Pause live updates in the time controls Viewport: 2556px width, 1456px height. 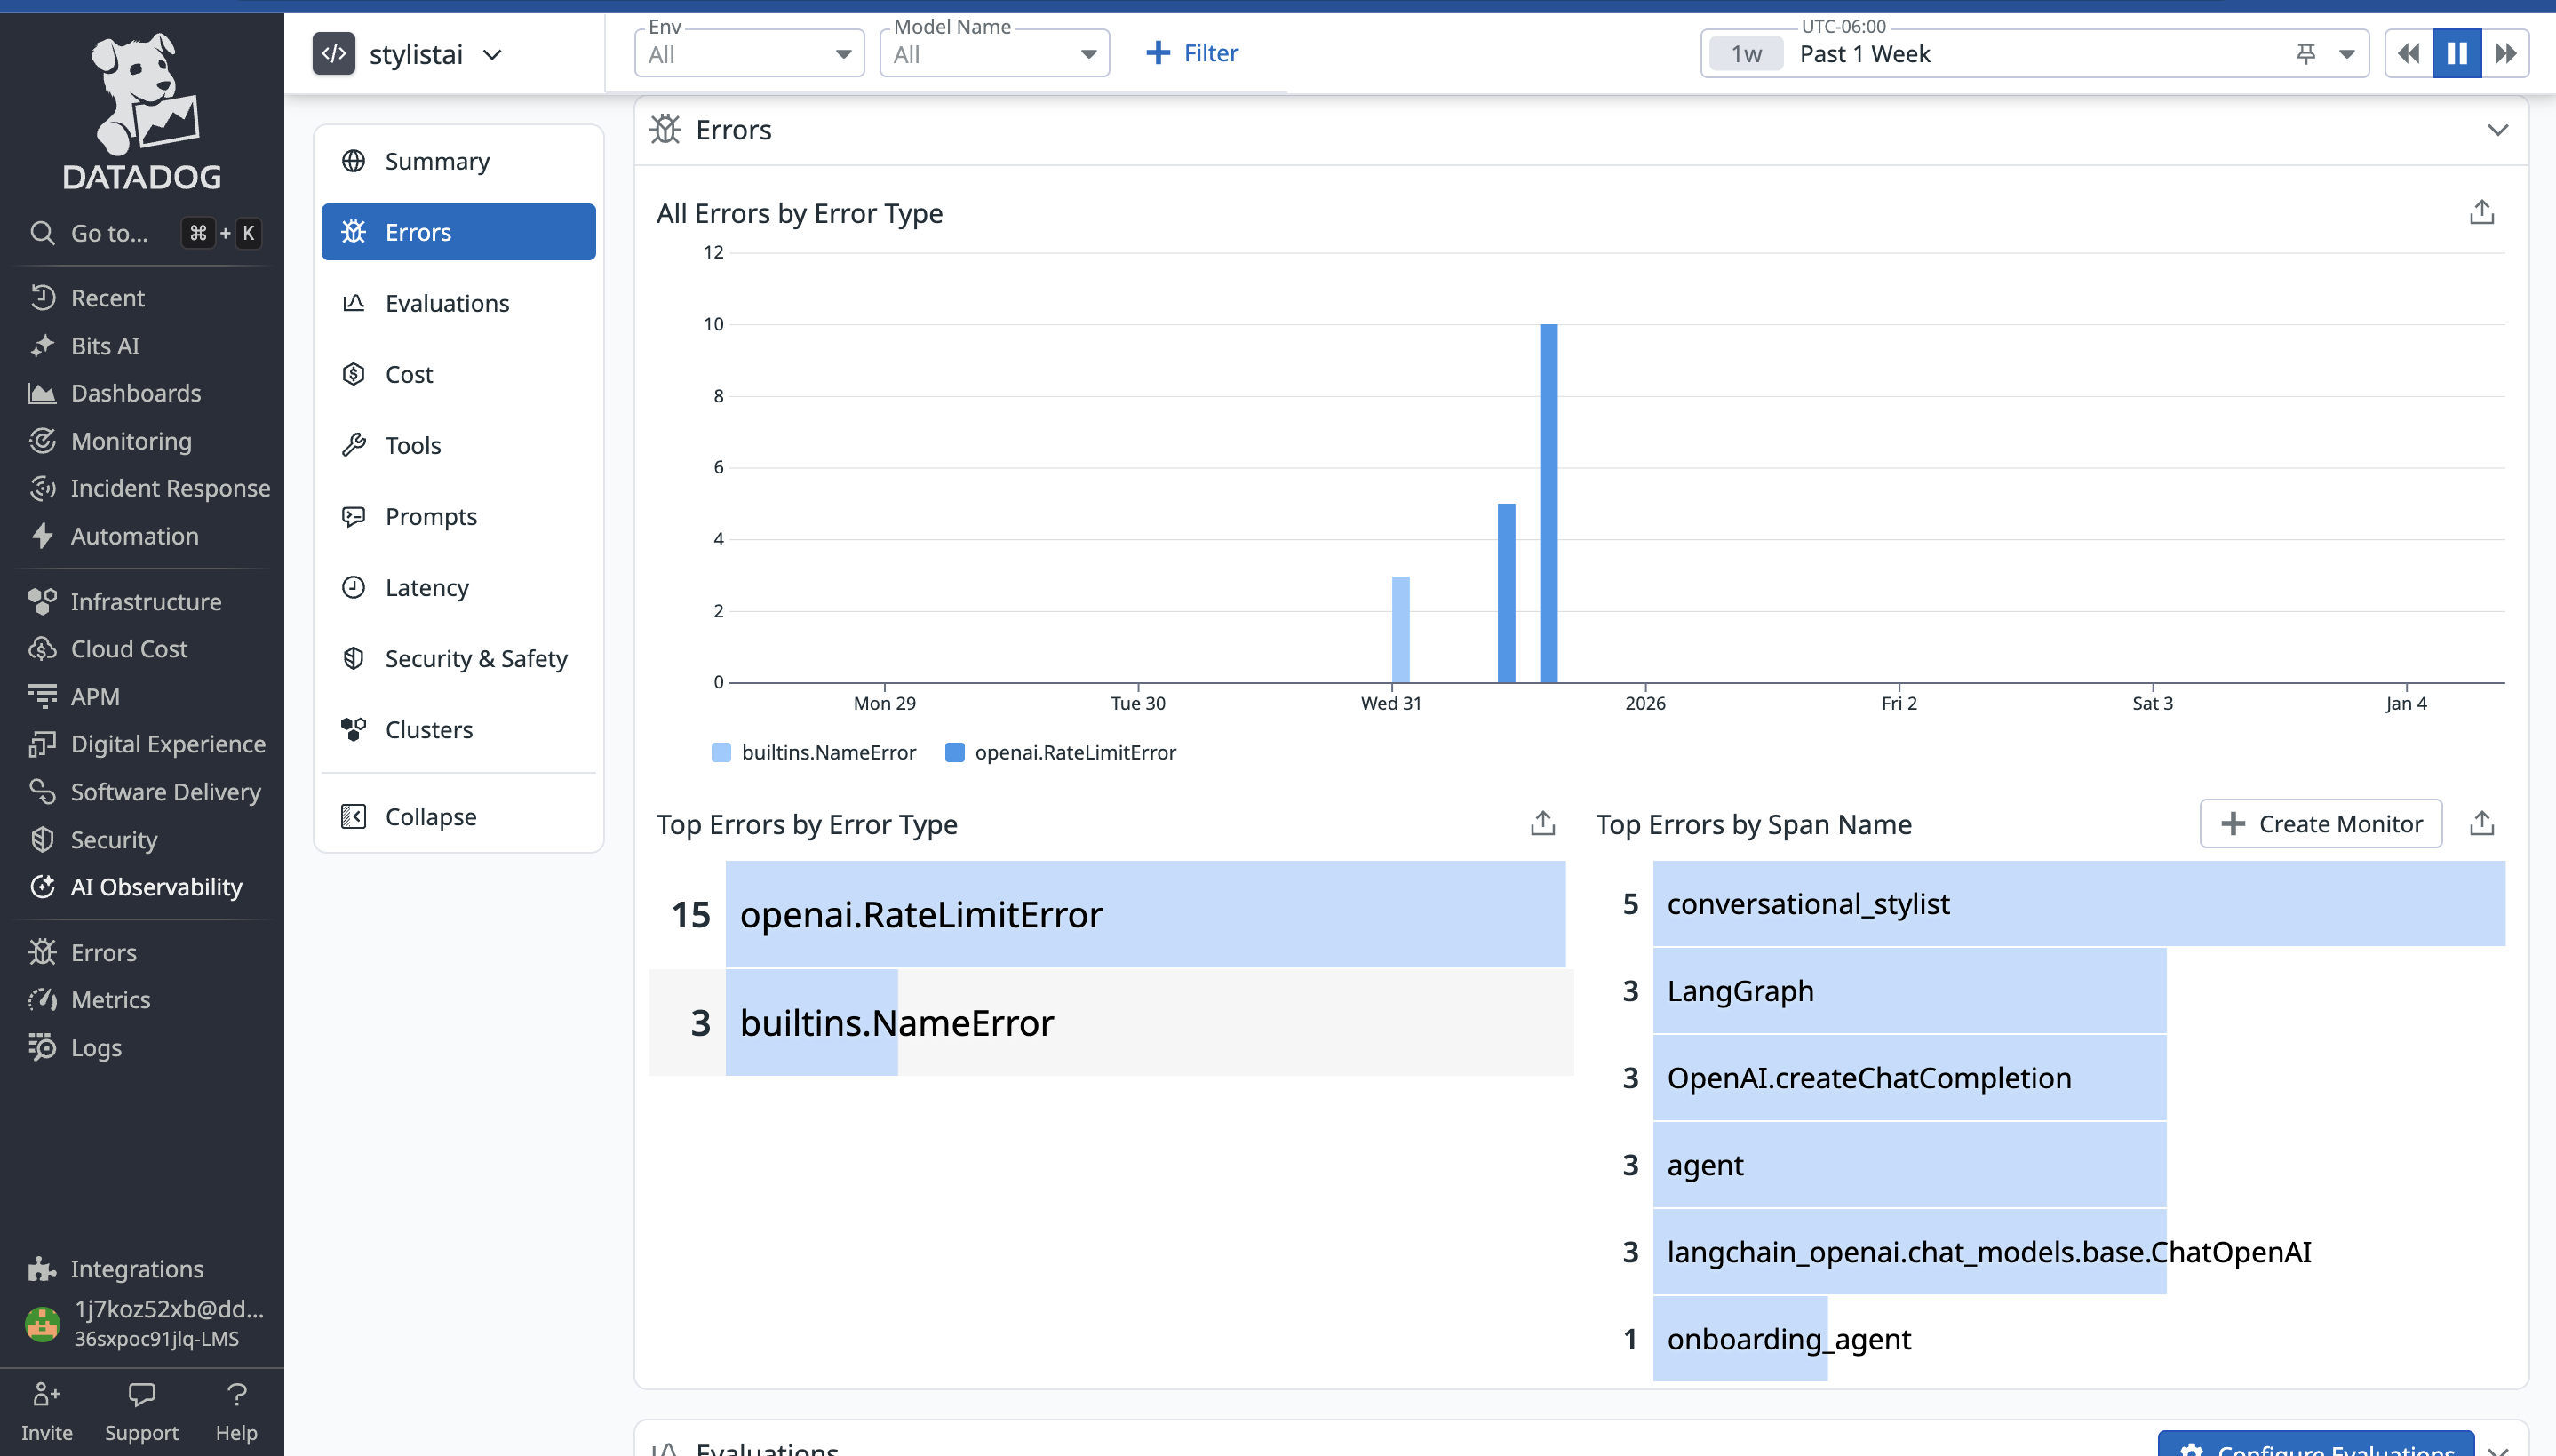(2456, 54)
